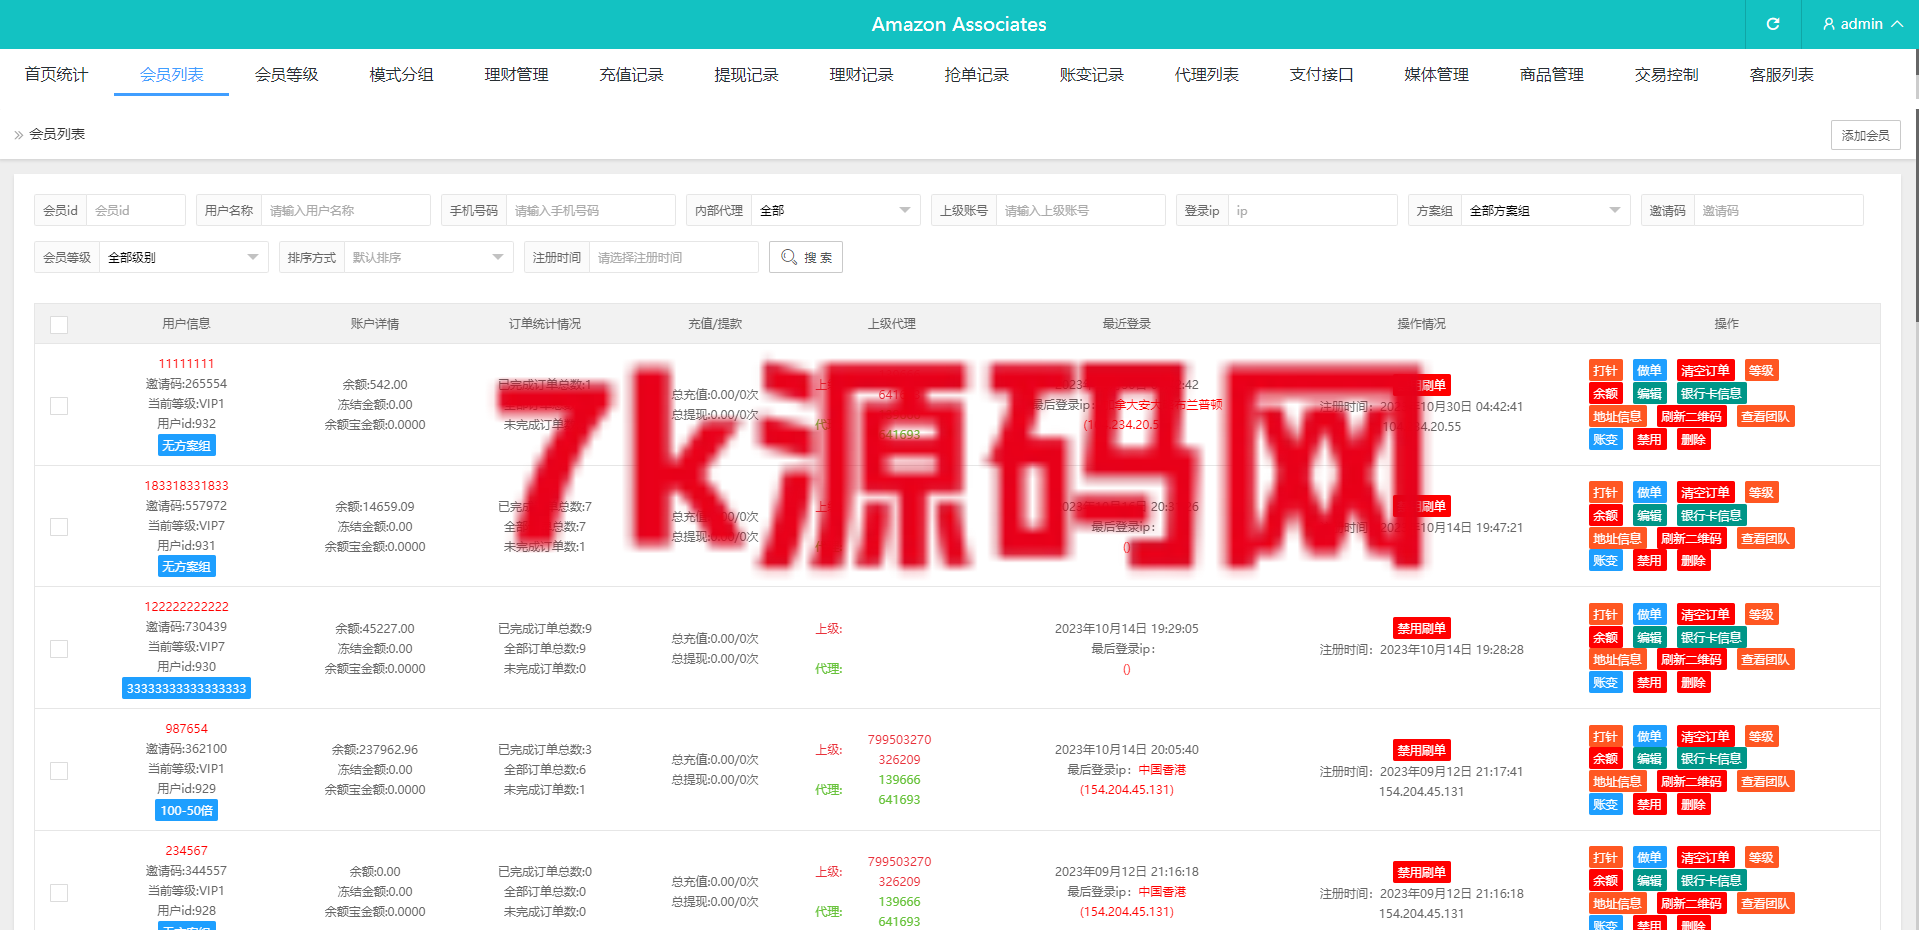Click 清空订单 for user 234567
Image resolution: width=1919 pixels, height=930 pixels.
[x=1705, y=858]
